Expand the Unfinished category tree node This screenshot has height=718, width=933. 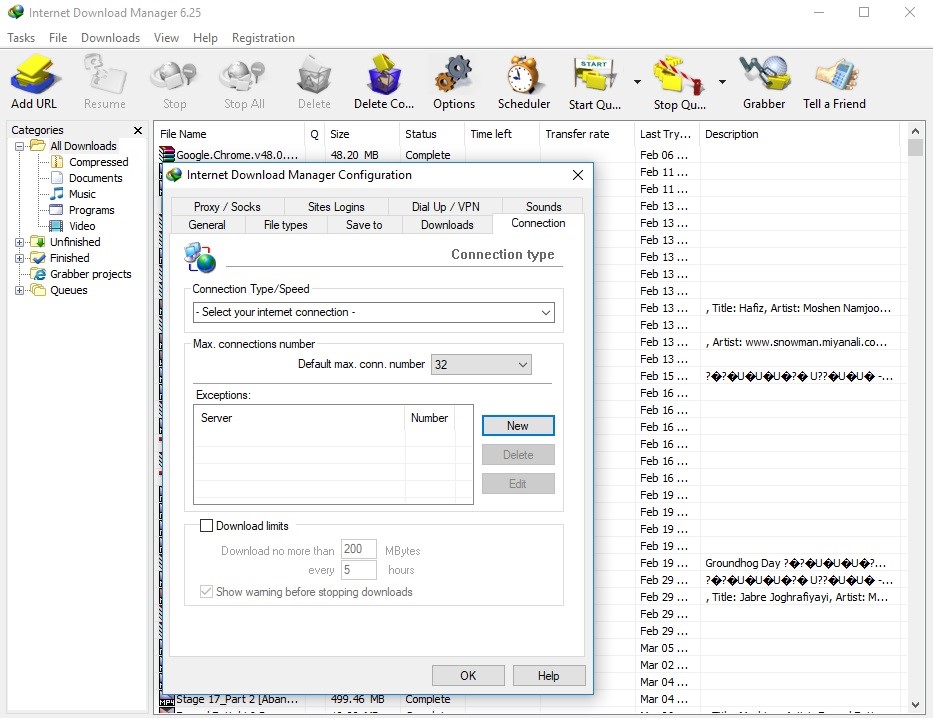coord(20,242)
